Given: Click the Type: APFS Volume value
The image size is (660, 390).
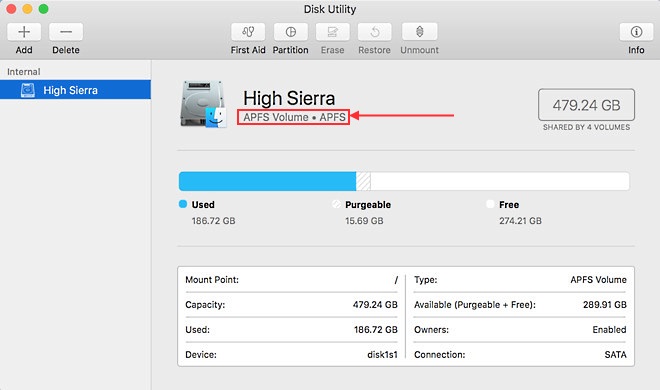Looking at the screenshot, I should [x=598, y=280].
